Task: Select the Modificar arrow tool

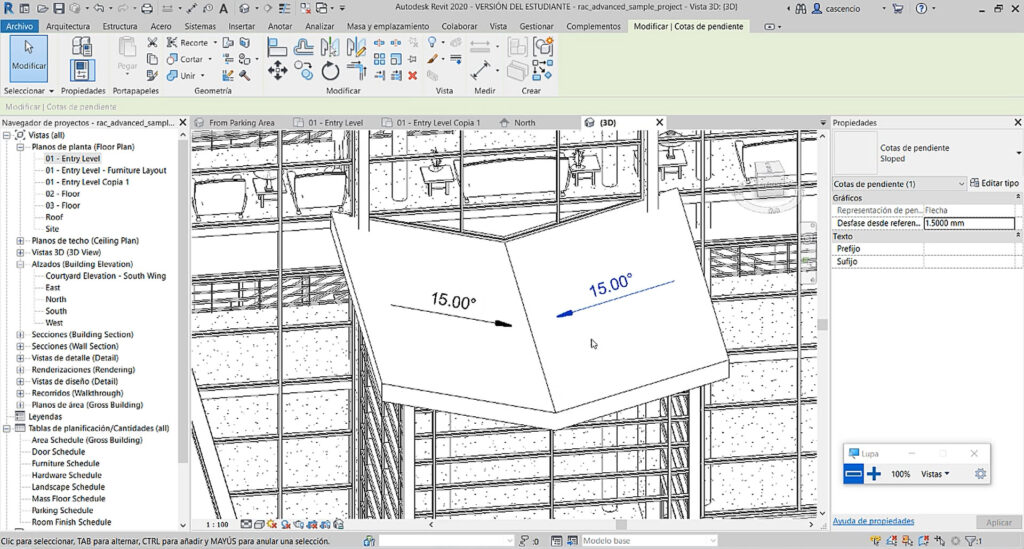Action: click(28, 56)
